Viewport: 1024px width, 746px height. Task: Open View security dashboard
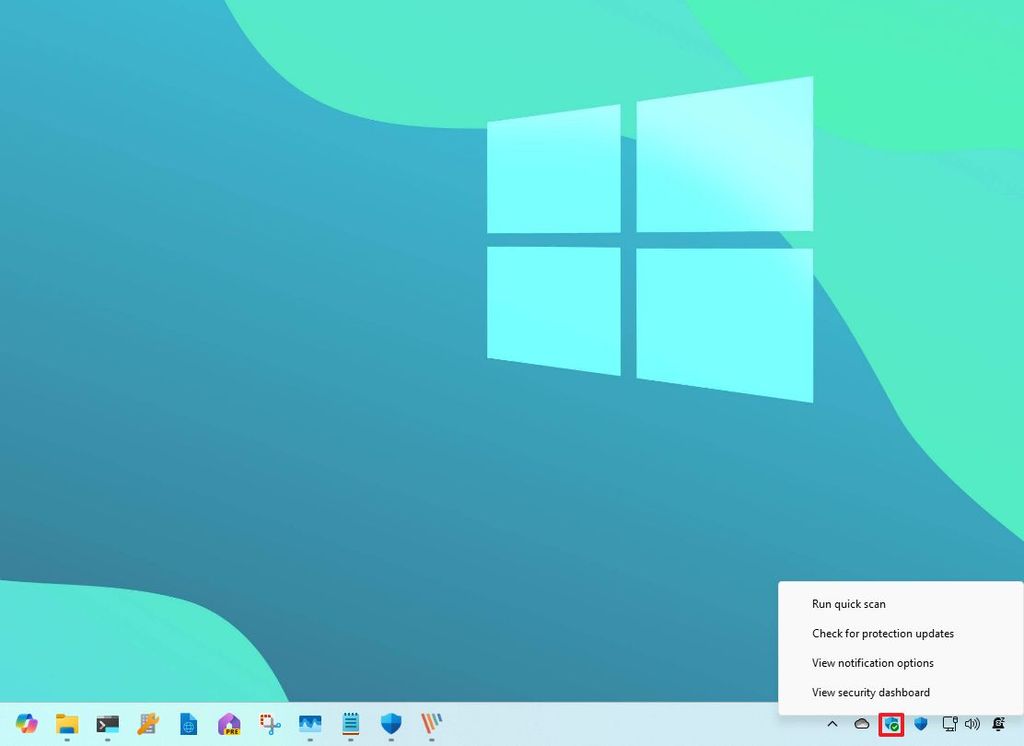pos(871,692)
